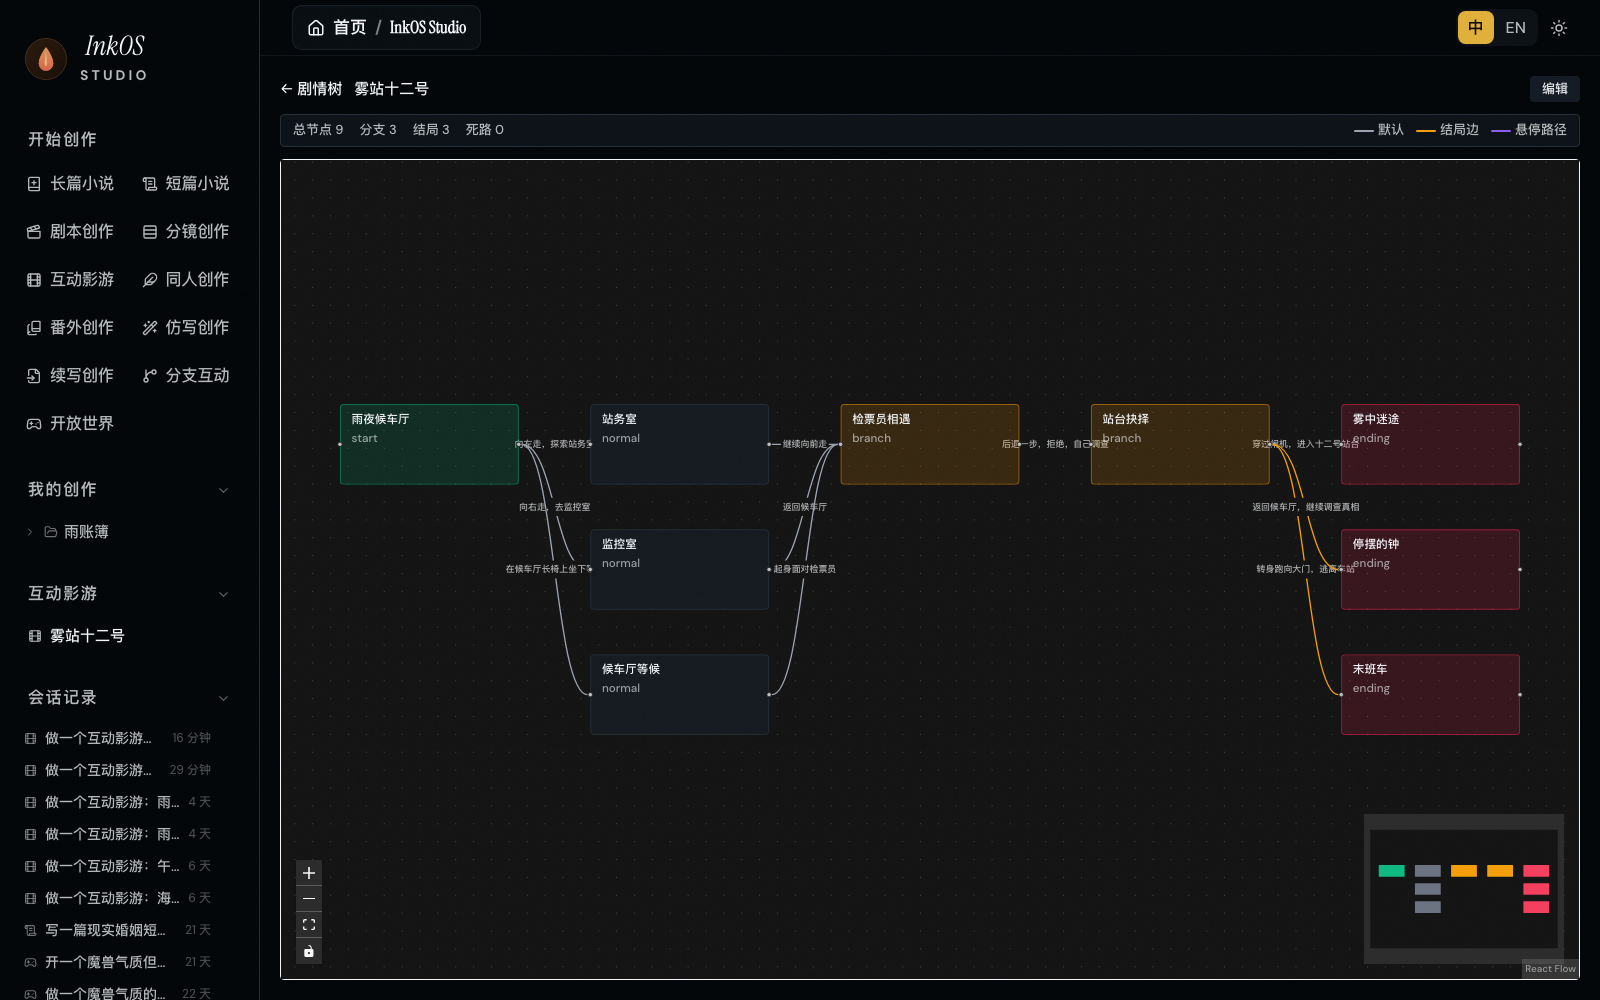Open session 做一个互动影游：午...

[x=119, y=866]
